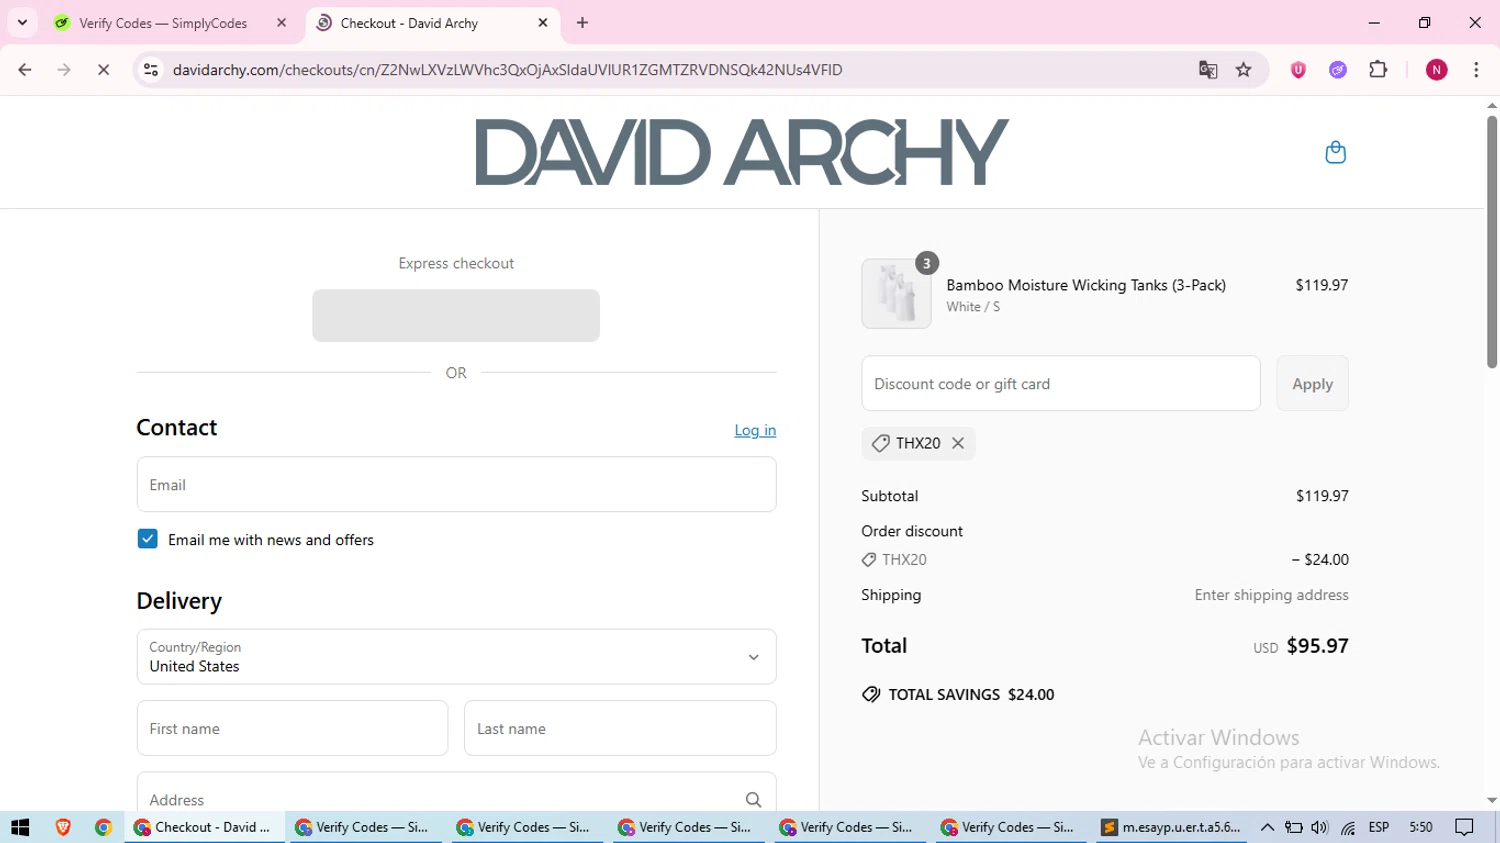Focus the First name field
This screenshot has width=1500, height=843.
click(292, 728)
